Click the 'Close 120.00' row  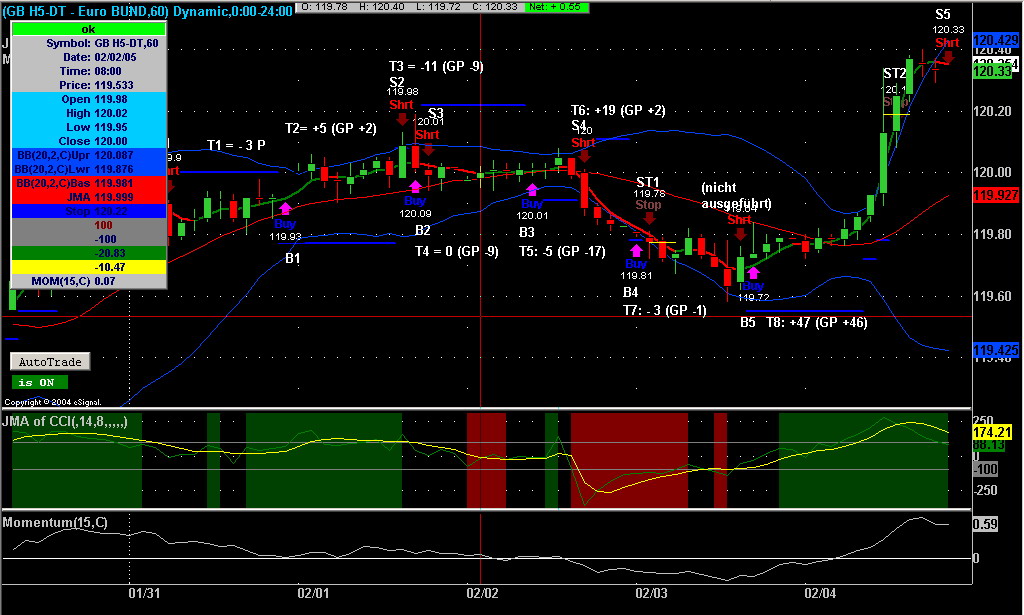coord(89,141)
